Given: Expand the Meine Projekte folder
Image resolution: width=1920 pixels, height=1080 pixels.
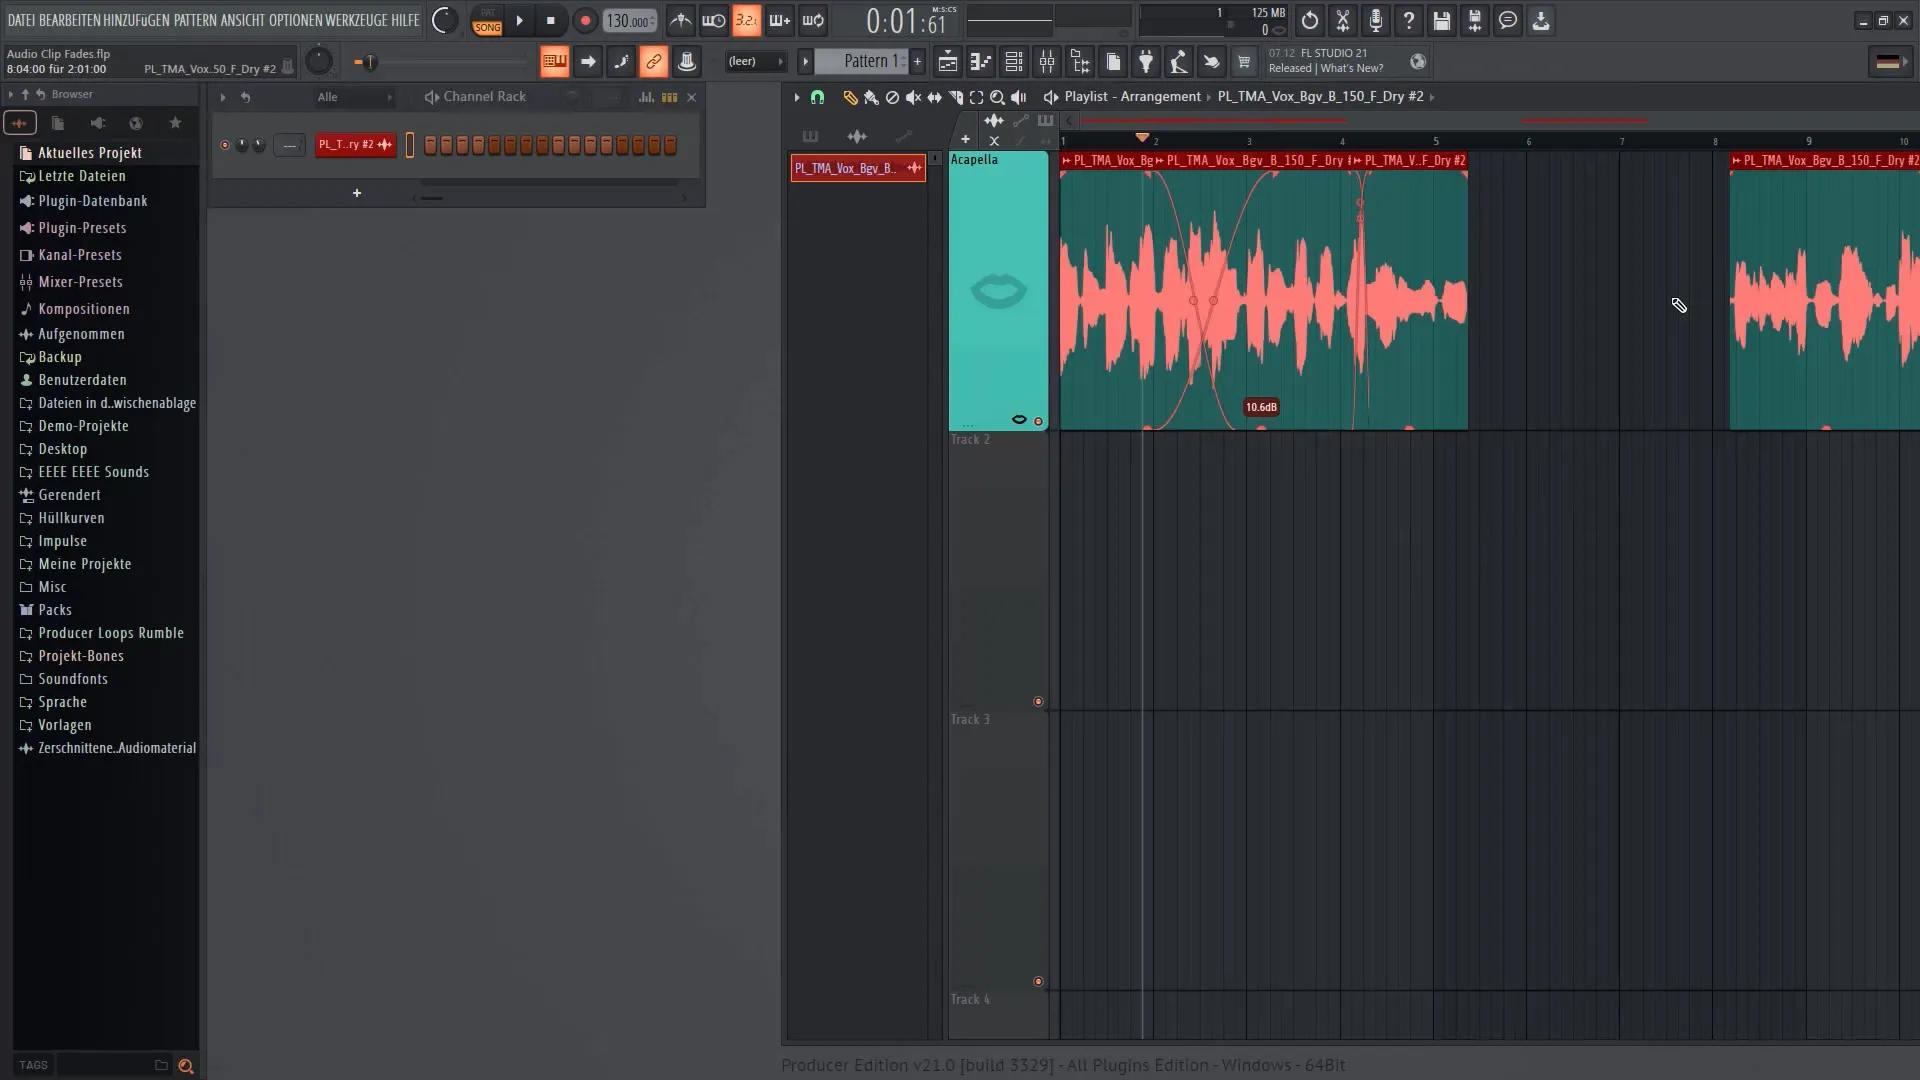Looking at the screenshot, I should tap(84, 563).
